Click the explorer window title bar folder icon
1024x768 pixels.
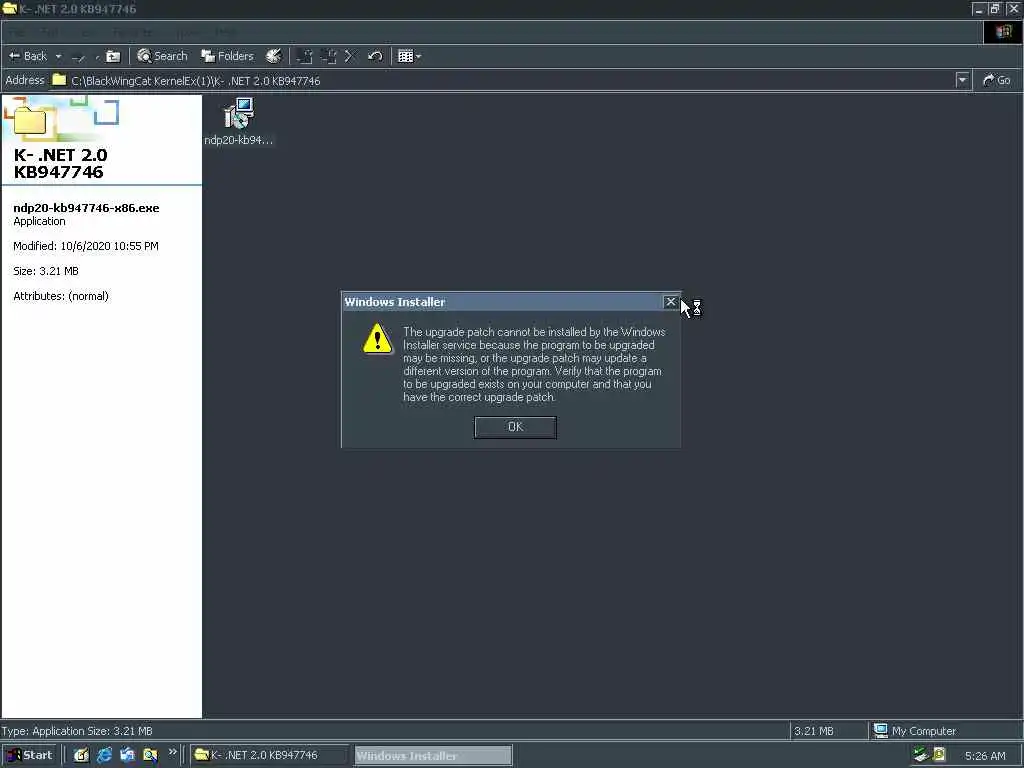[x=9, y=8]
